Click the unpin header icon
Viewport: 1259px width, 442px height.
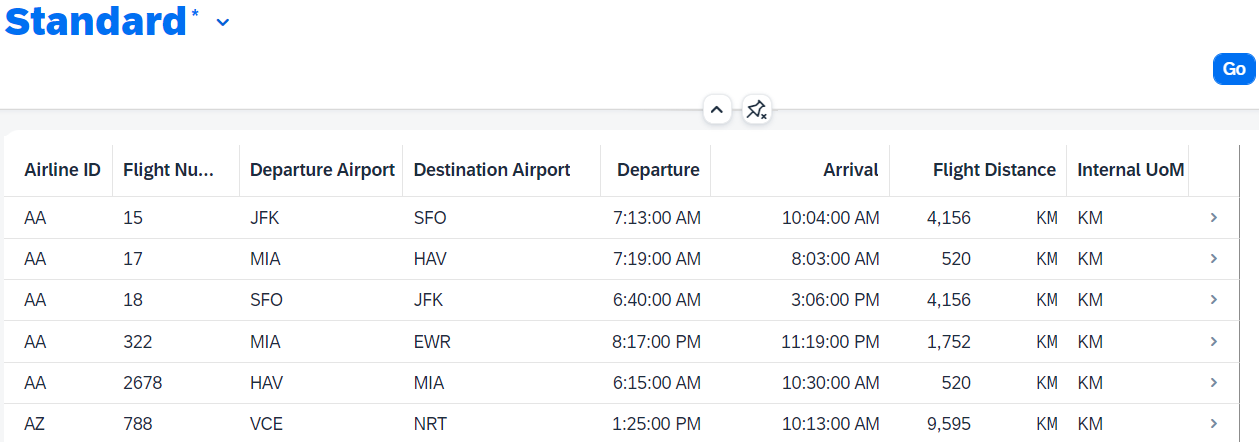756,110
